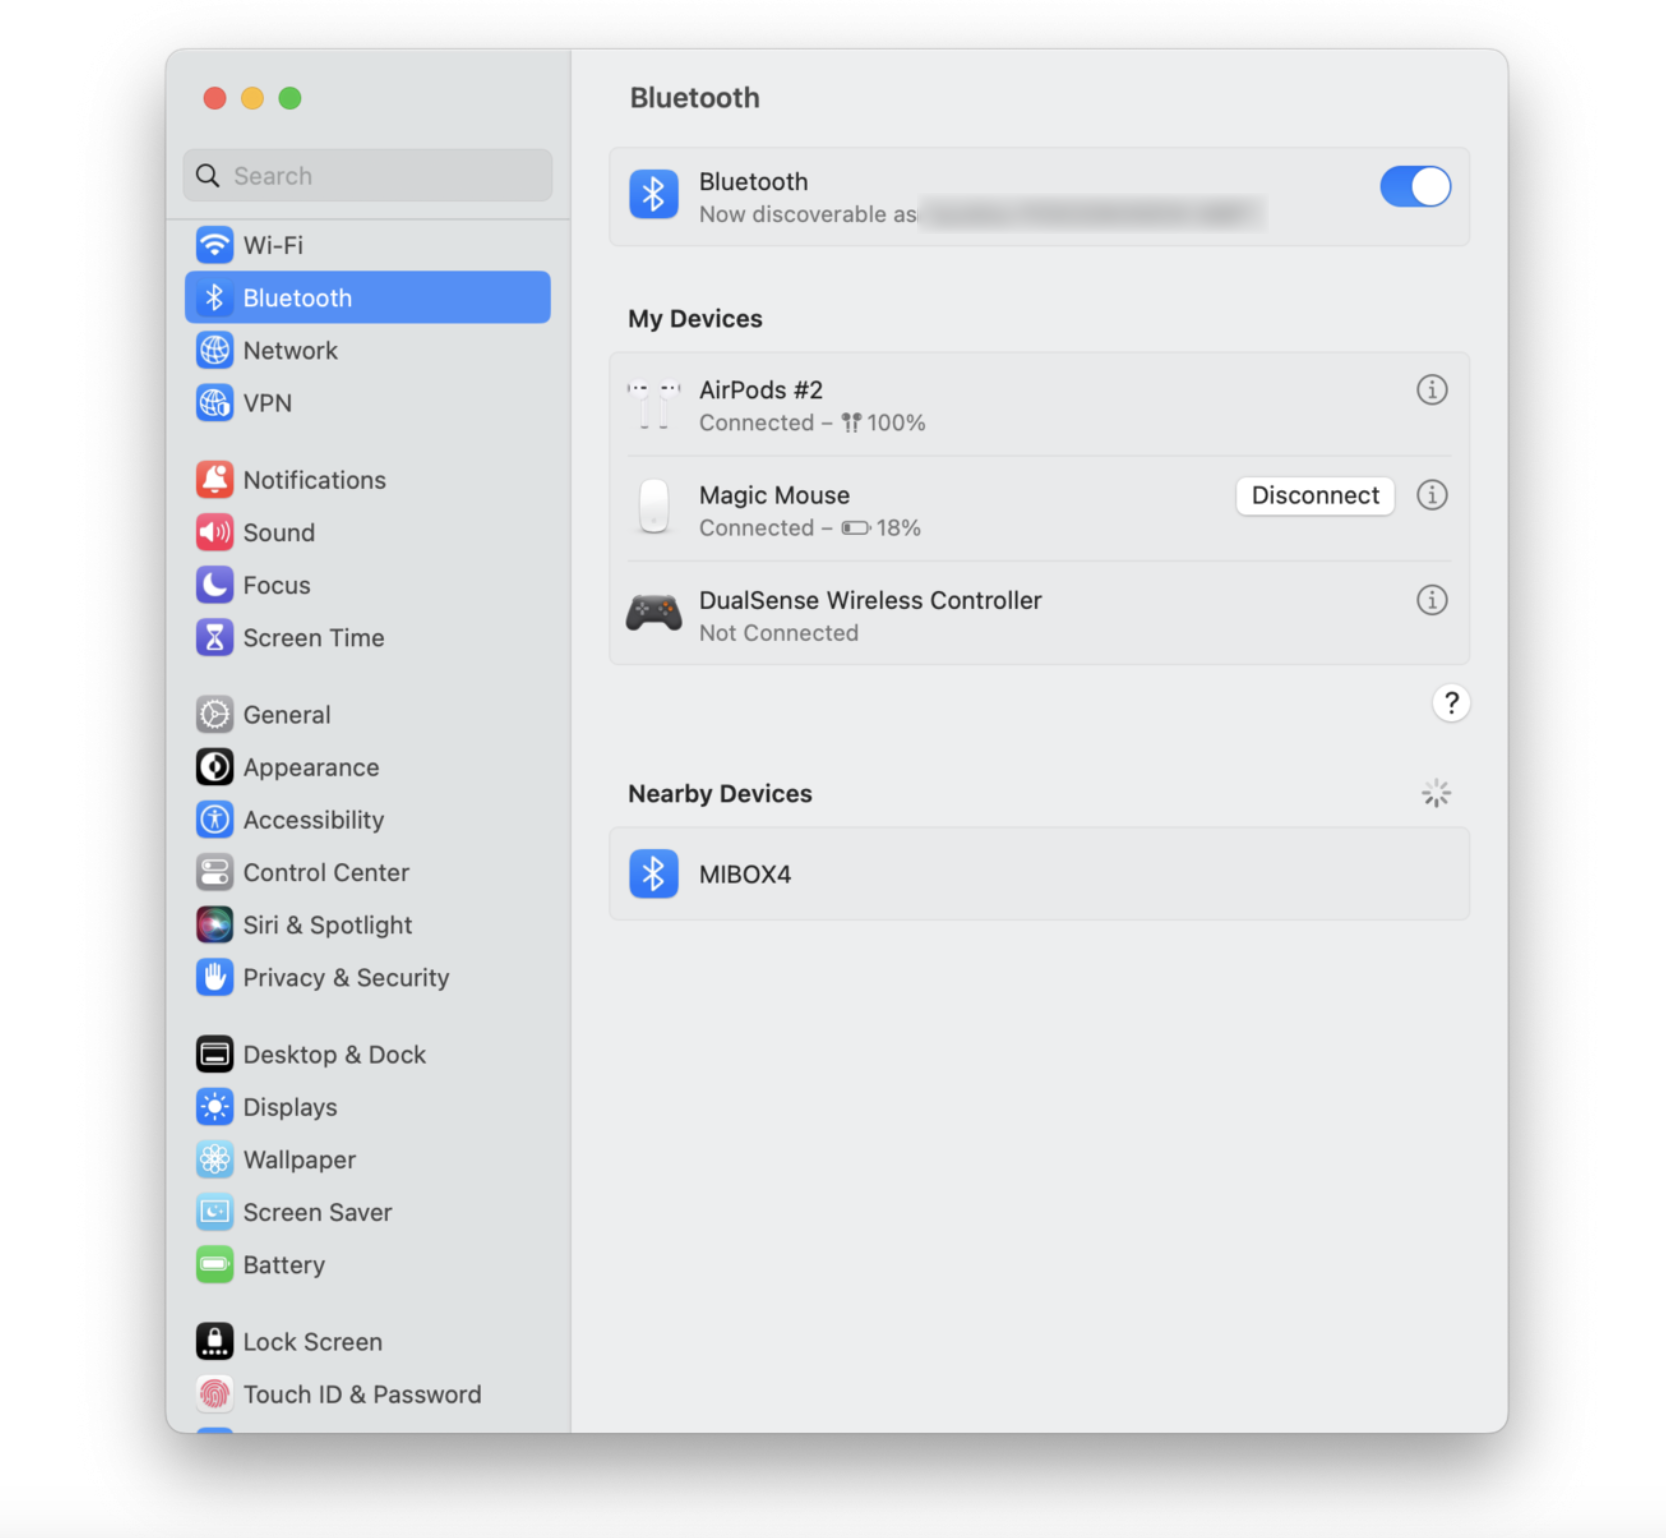Select the Wi-Fi sidebar icon
The height and width of the screenshot is (1538, 1666).
pyautogui.click(x=215, y=245)
